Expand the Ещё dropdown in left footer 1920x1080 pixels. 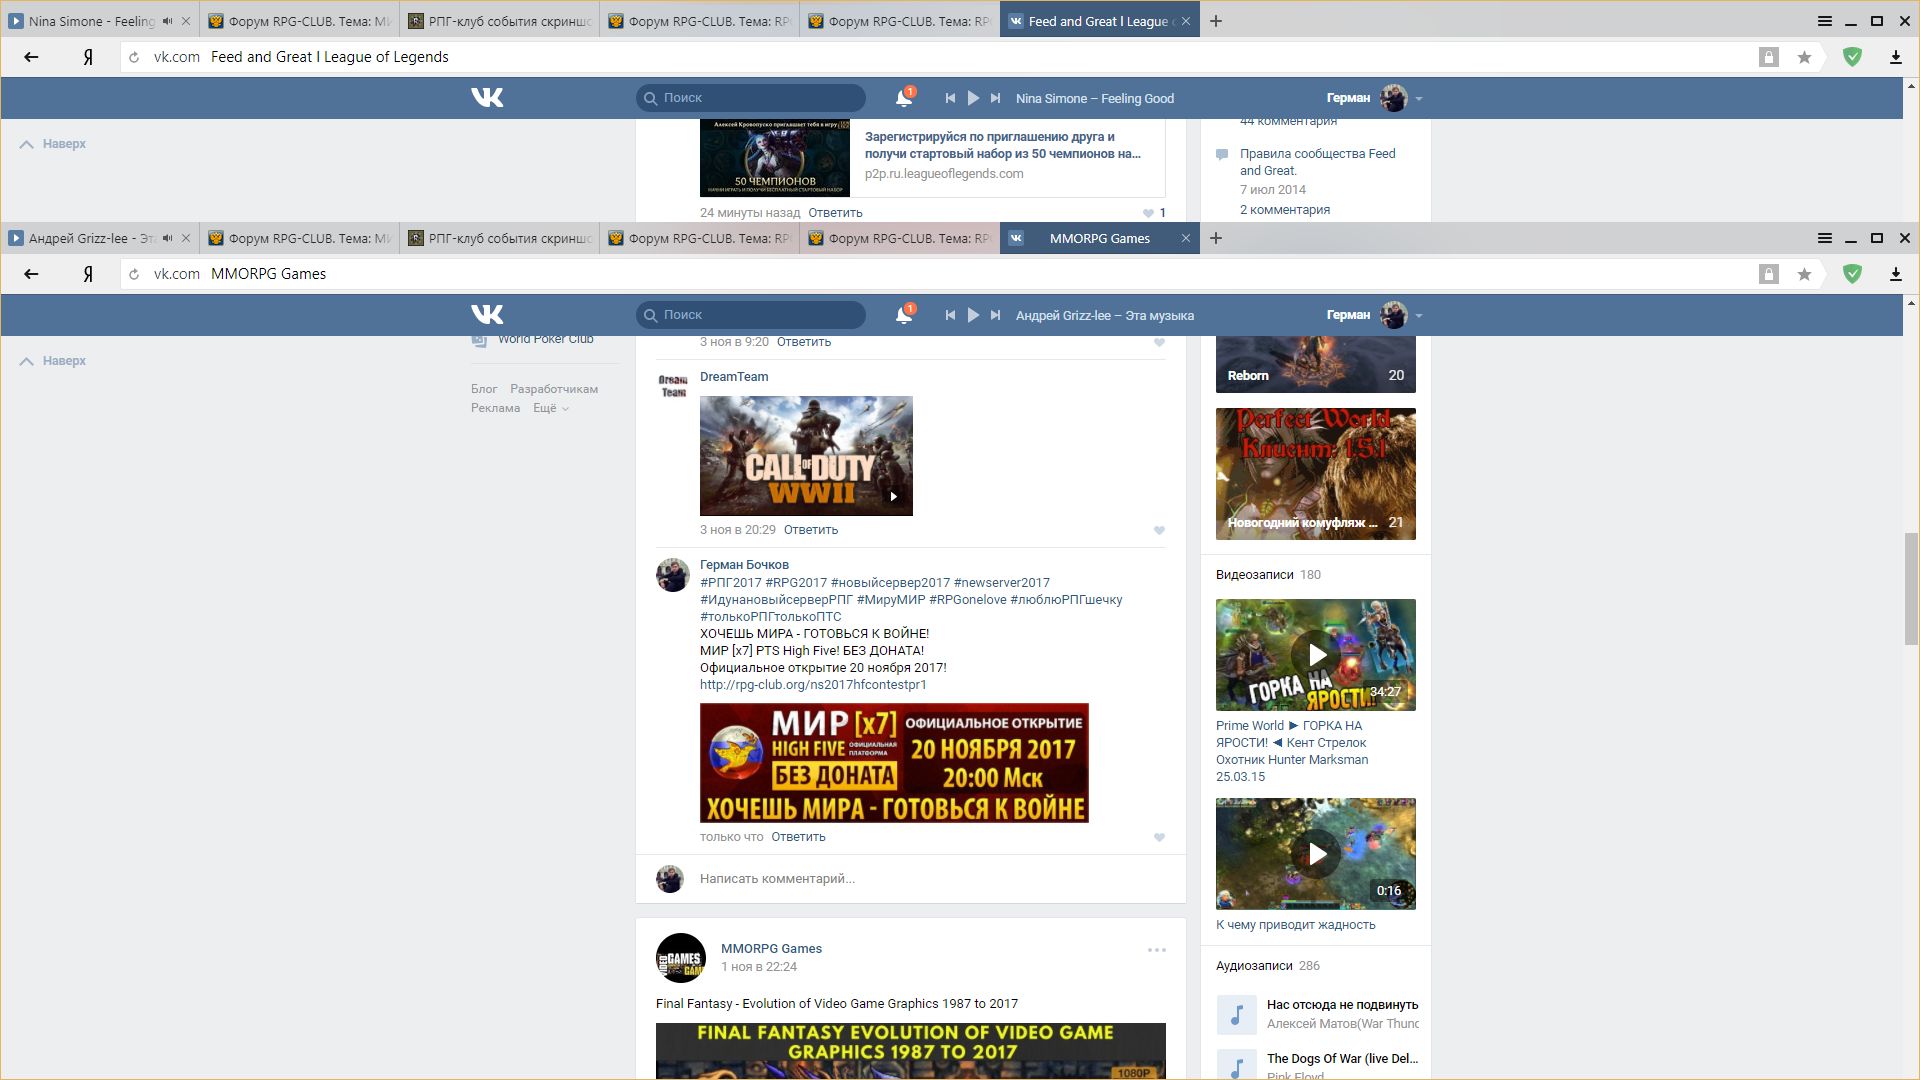pos(550,408)
